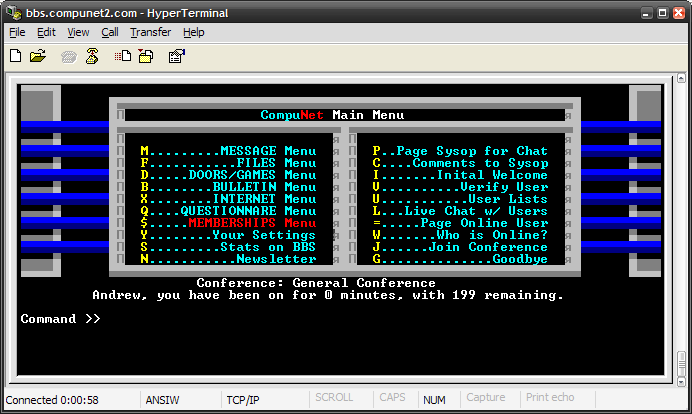Click Page Sysop for Chat entry

pos(460,151)
